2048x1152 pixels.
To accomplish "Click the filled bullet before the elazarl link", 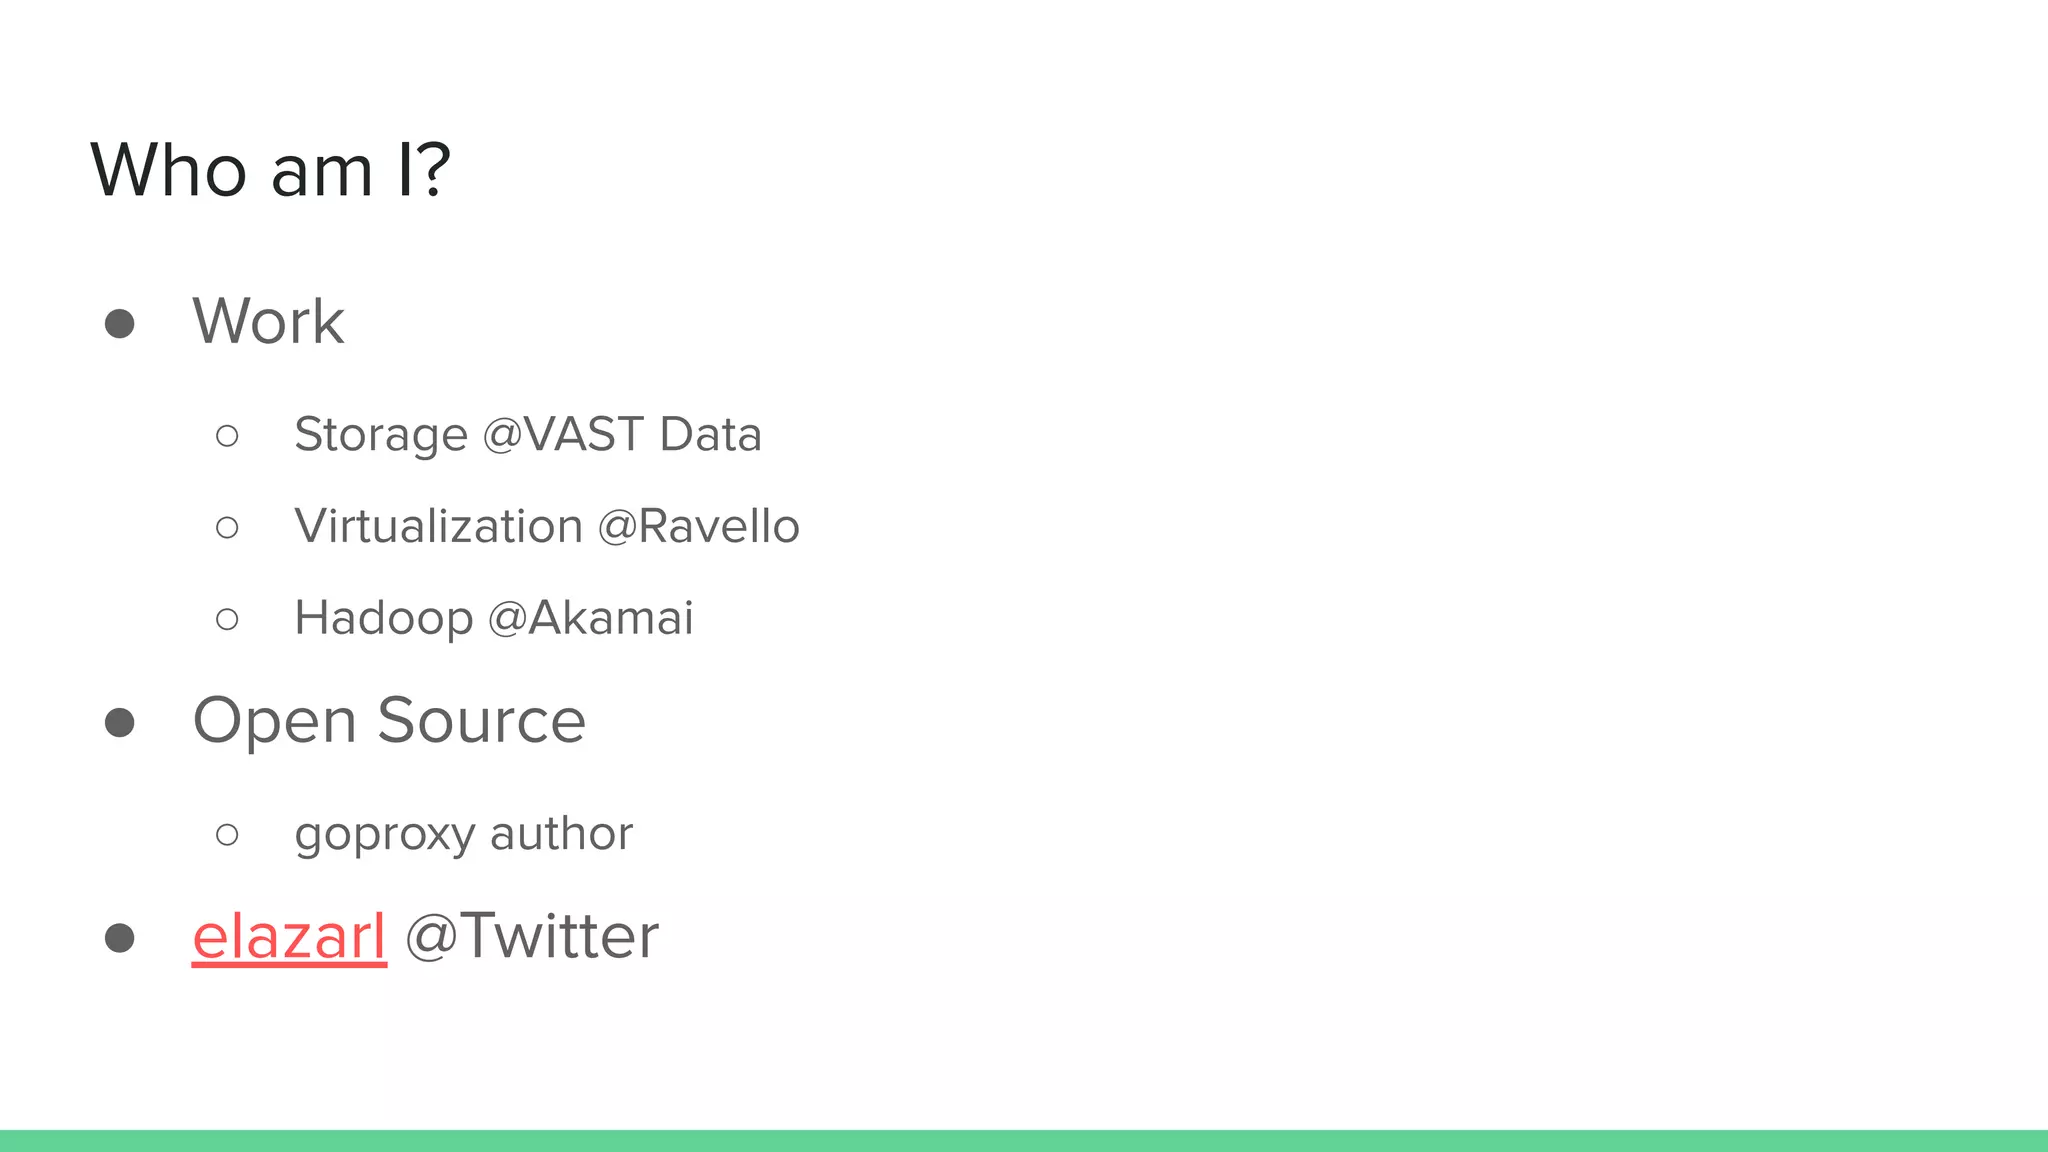I will pos(120,938).
